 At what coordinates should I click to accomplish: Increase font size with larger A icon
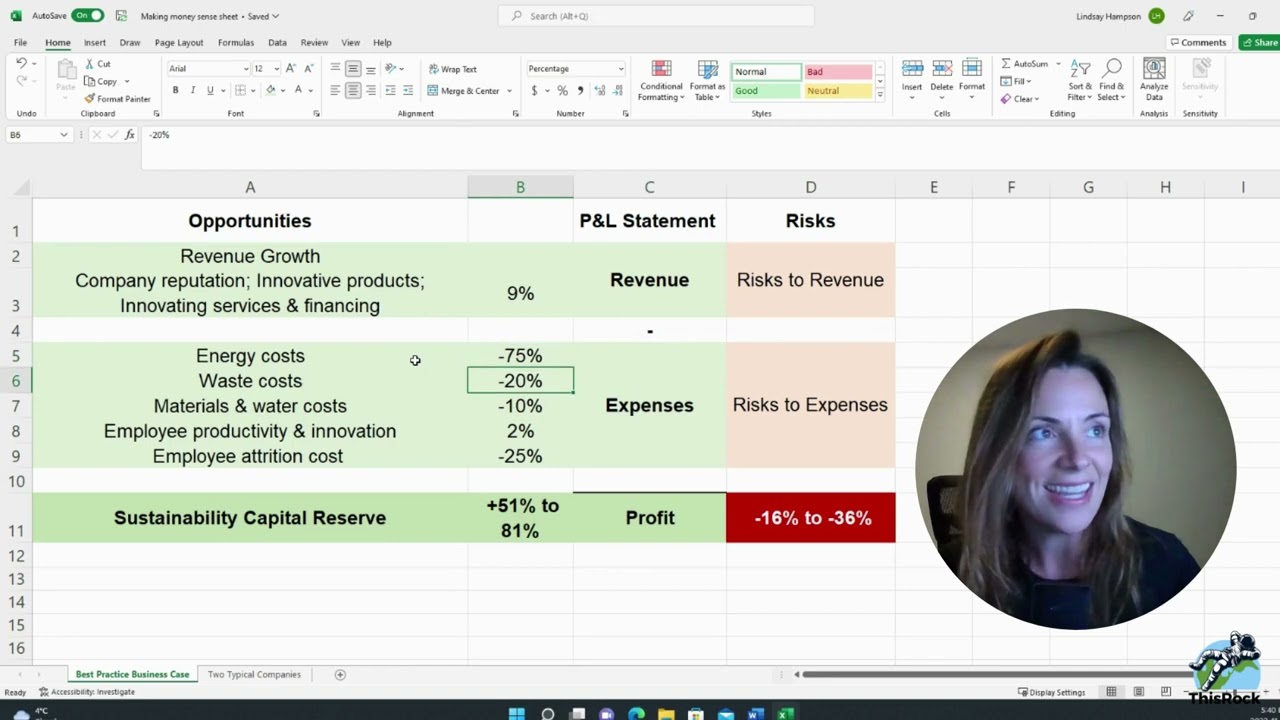(x=291, y=69)
